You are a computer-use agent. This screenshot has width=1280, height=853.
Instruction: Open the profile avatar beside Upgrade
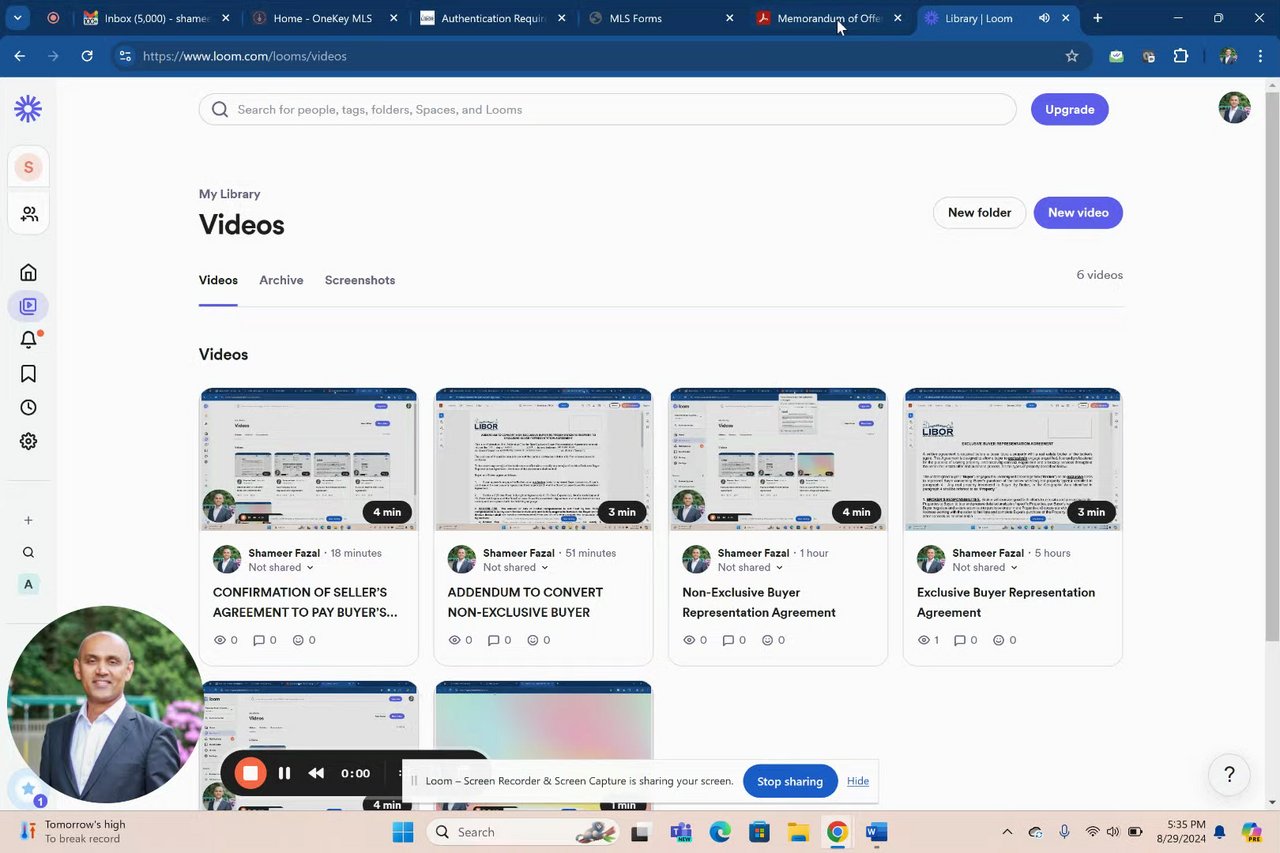(1234, 108)
